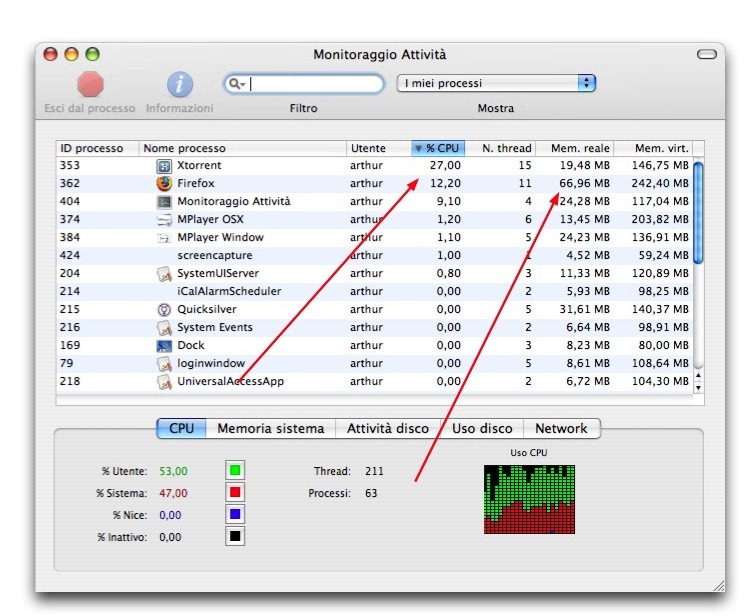Switch to the Memoria sistema tab
This screenshot has height=616, width=755.
(x=271, y=428)
